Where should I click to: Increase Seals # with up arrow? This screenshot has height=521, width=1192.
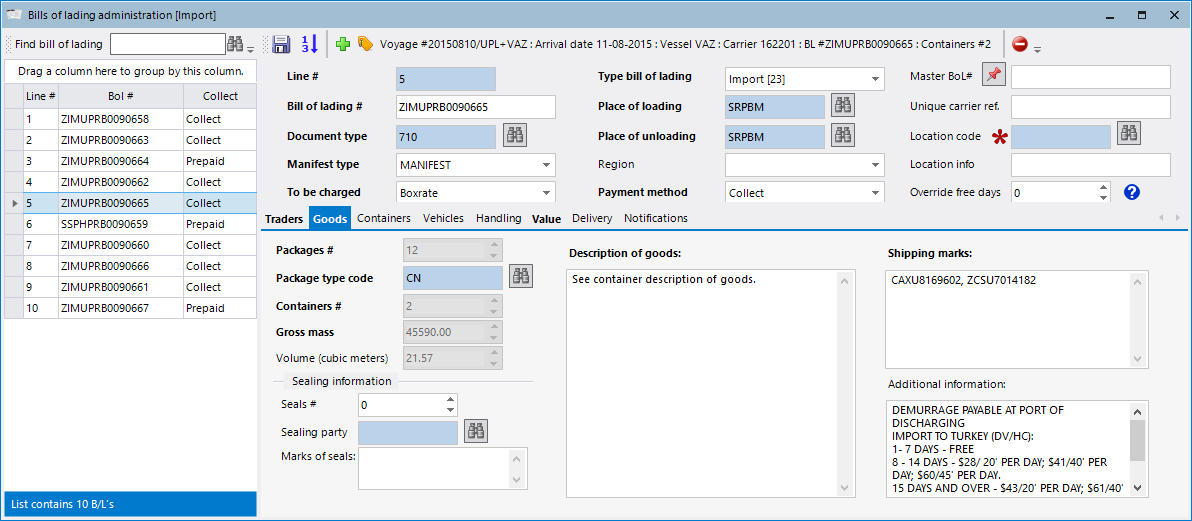click(x=450, y=399)
